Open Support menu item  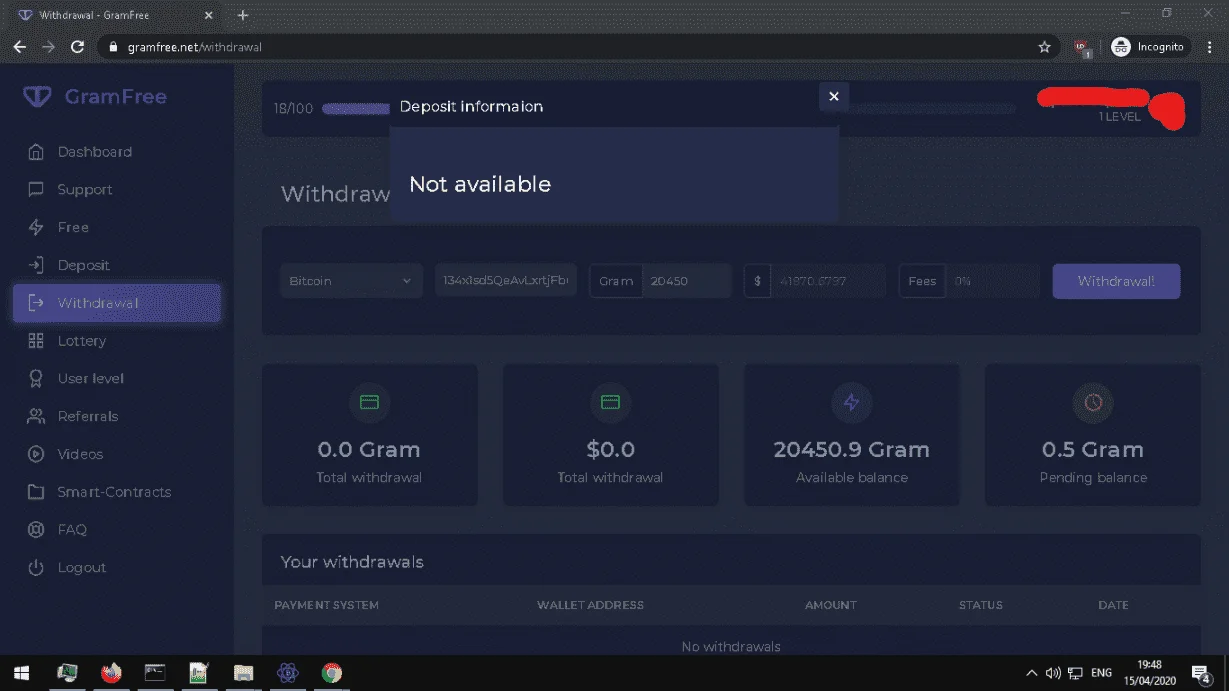coord(85,190)
